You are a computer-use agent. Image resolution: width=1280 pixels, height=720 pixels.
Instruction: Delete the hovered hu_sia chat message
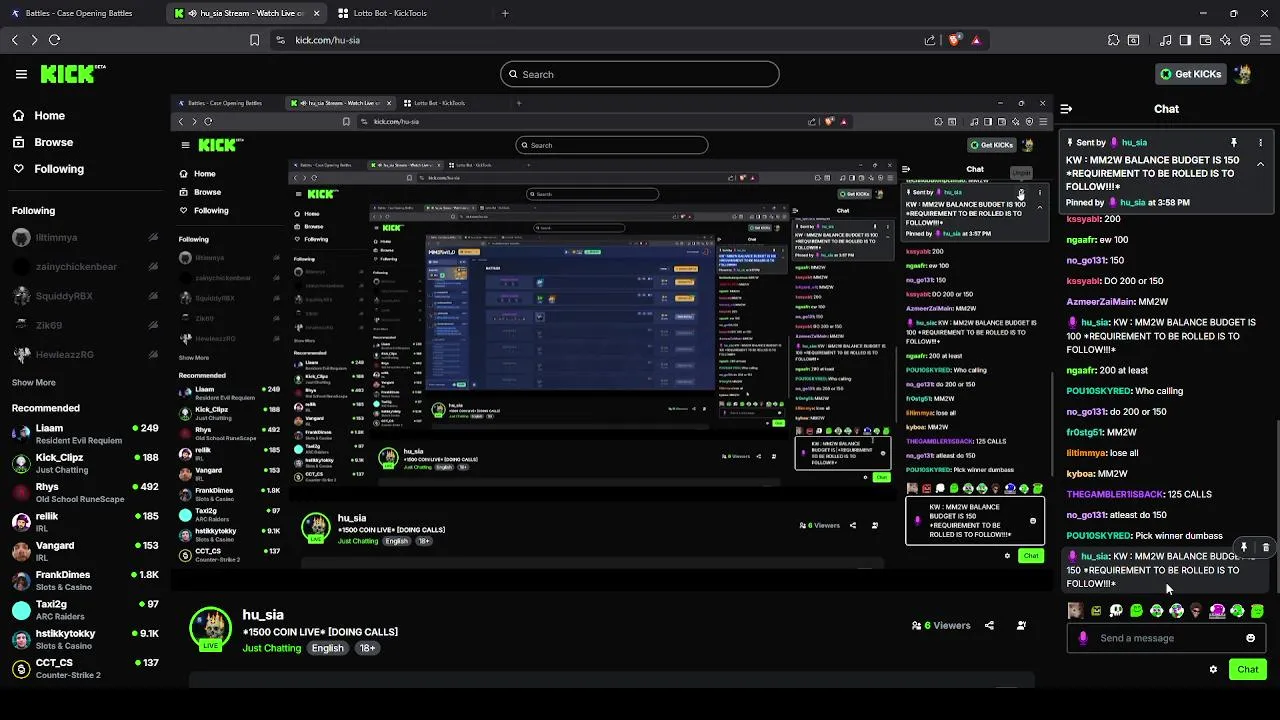coord(1265,547)
